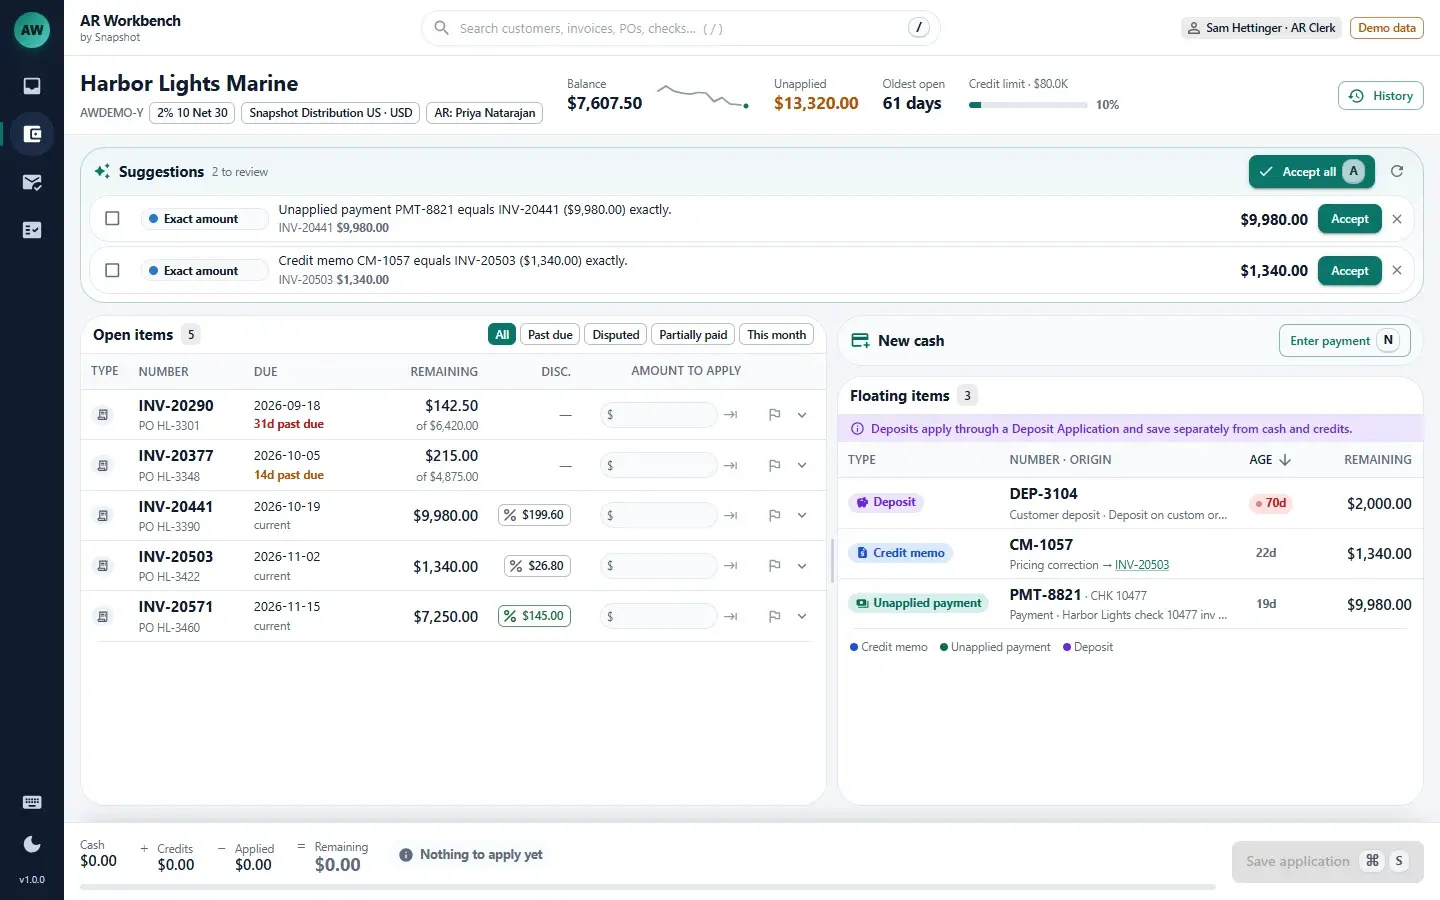Screen dimensions: 1440x900
Task: Click the search customers field
Action: [680, 28]
